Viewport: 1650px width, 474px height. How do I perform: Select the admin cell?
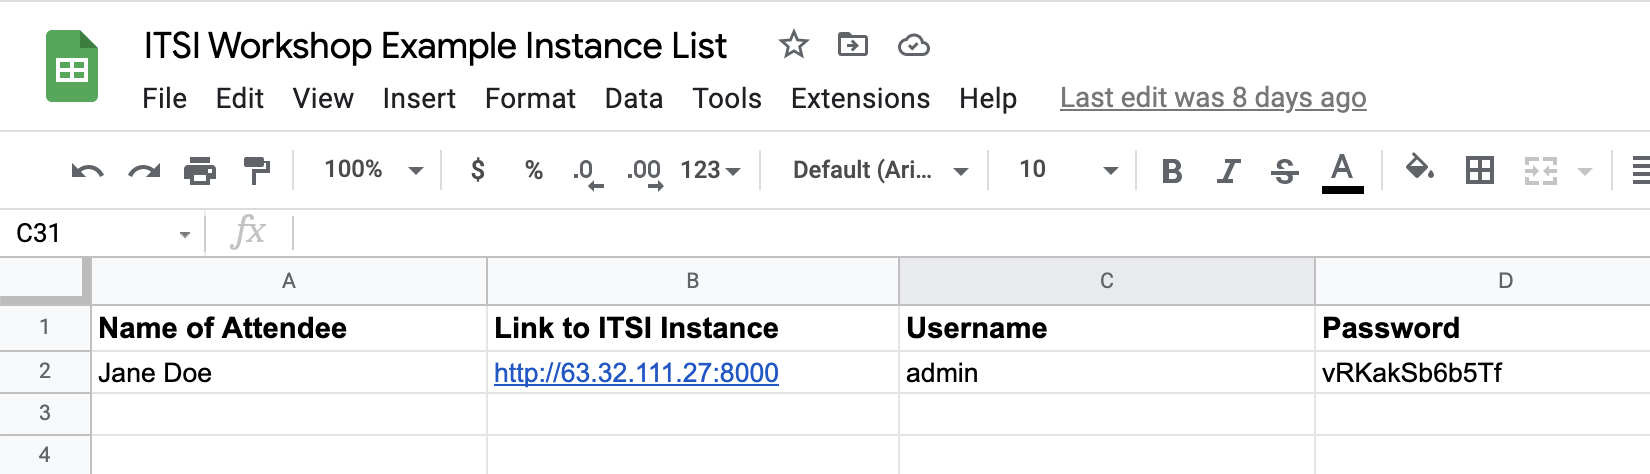[x=1107, y=372]
